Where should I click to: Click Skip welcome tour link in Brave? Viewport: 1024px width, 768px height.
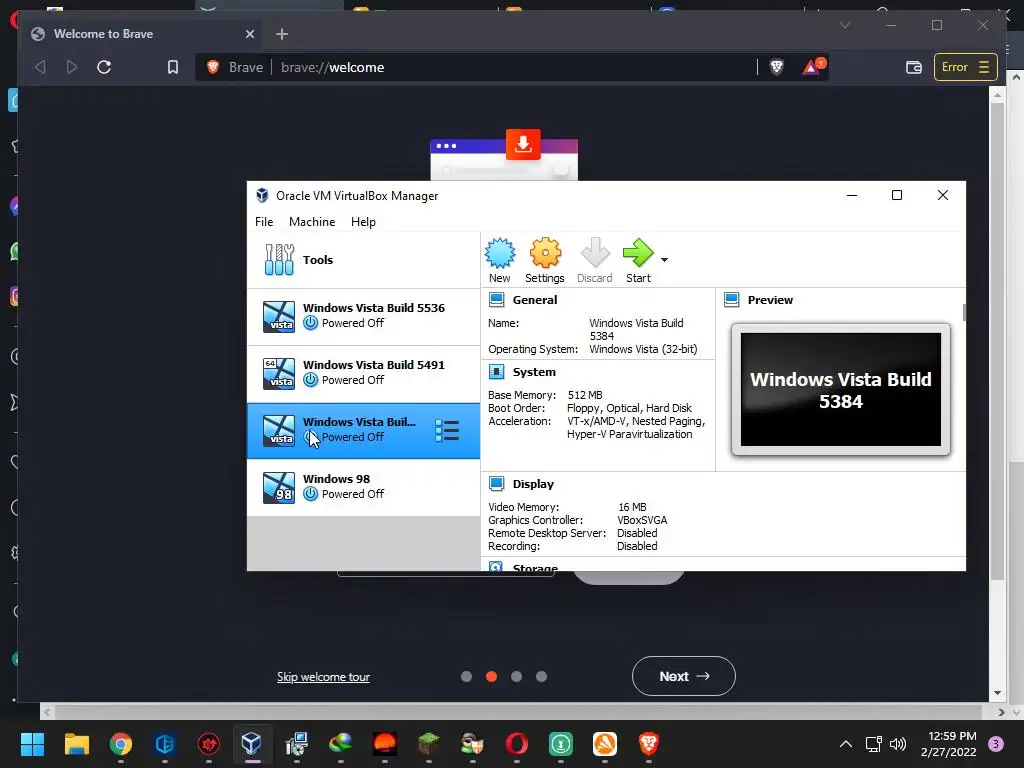[x=323, y=677]
